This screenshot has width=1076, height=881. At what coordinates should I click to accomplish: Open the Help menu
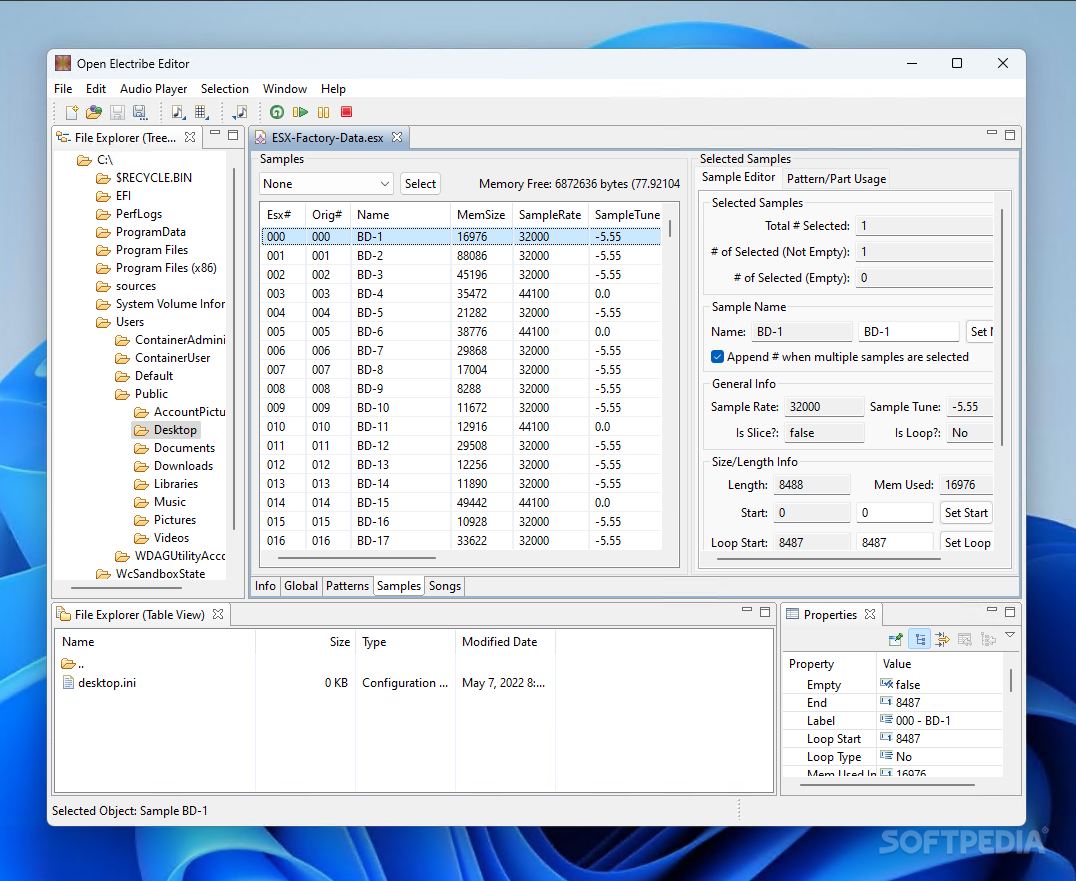pos(334,89)
